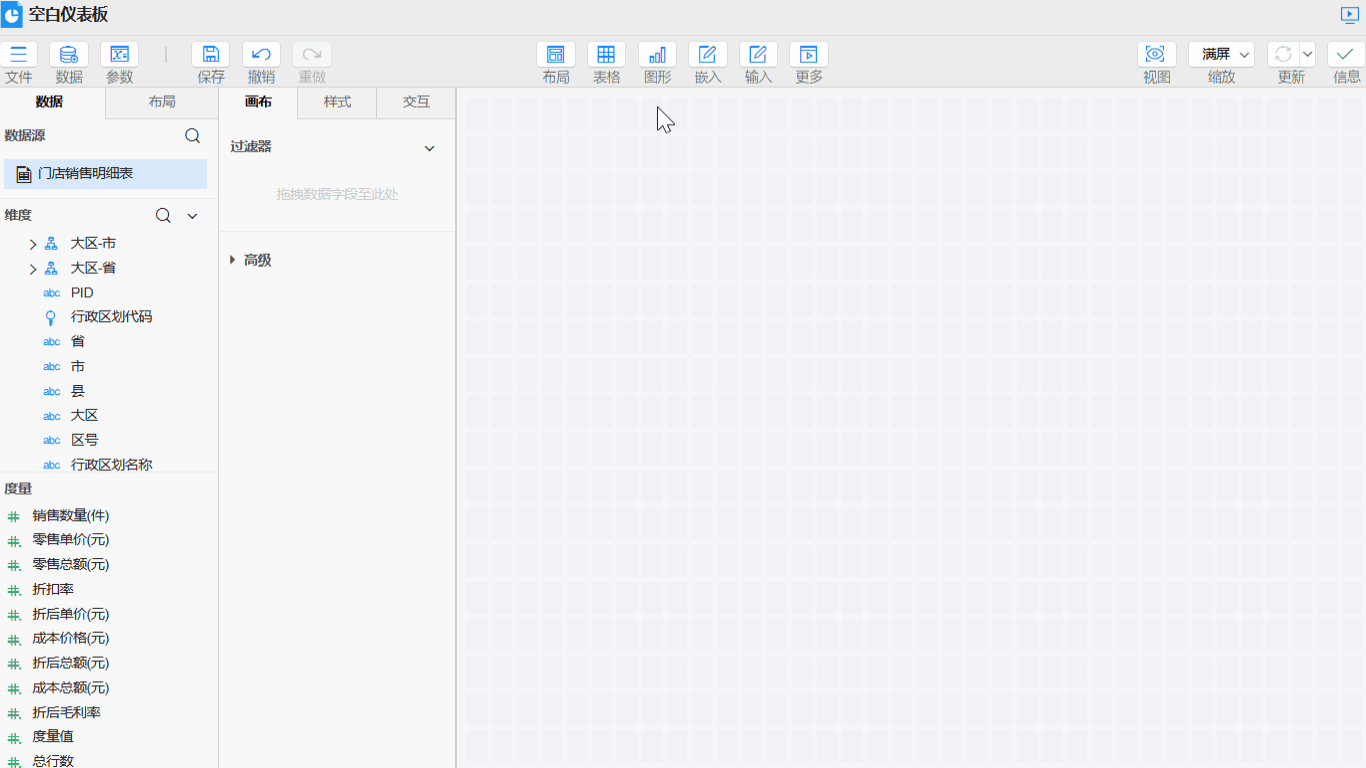Select the 折后毛利率 measure field
The width and height of the screenshot is (1366, 768).
[66, 712]
